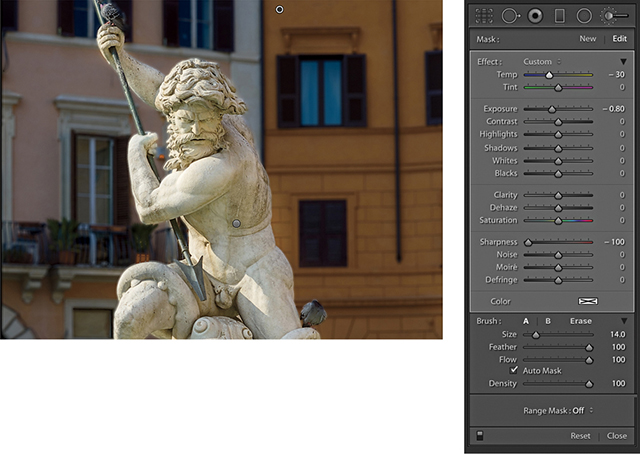Viewport: 640px width, 454px height.
Task: Switch to brush B
Action: (x=547, y=321)
